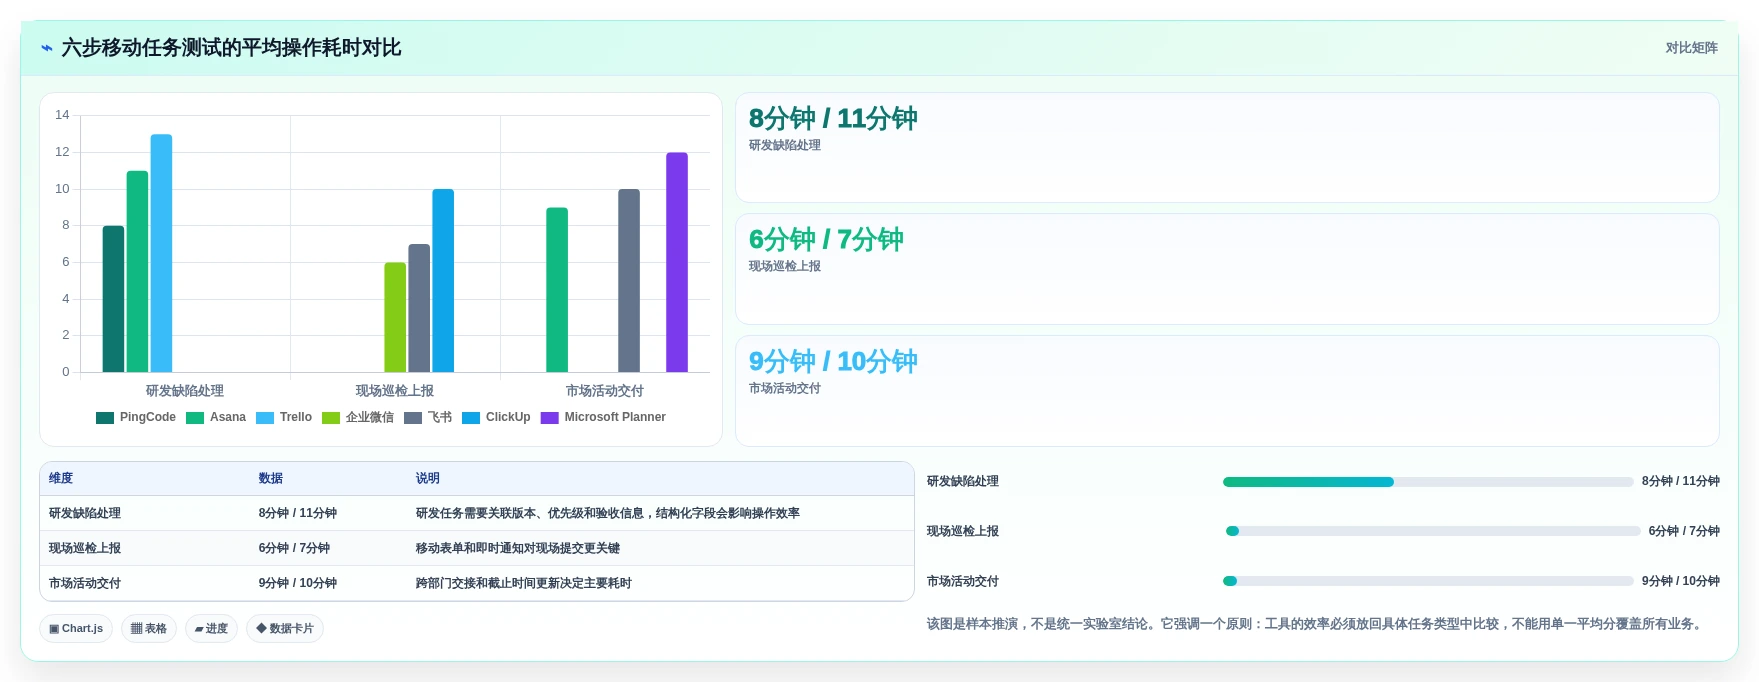Toggle the 企业微信 legend entry
Screen dimensions: 1759x682
[358, 418]
